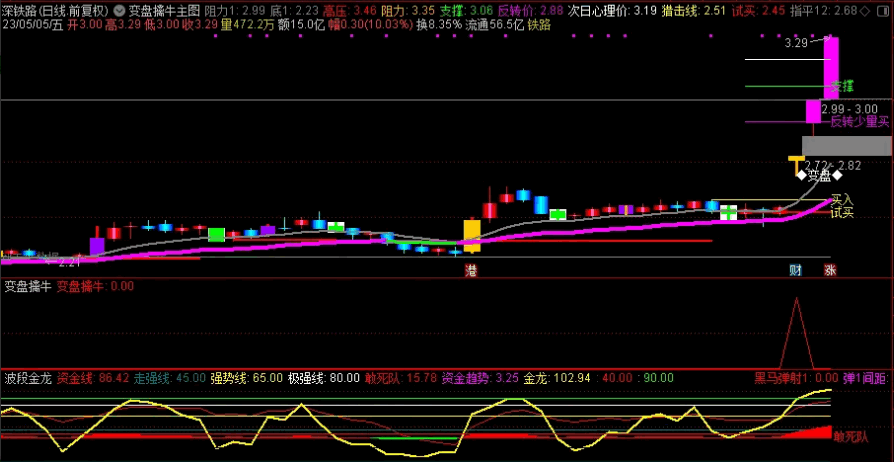Click the 流通56.5亿 float value
Viewport: 894px width, 462px height.
click(x=494, y=24)
